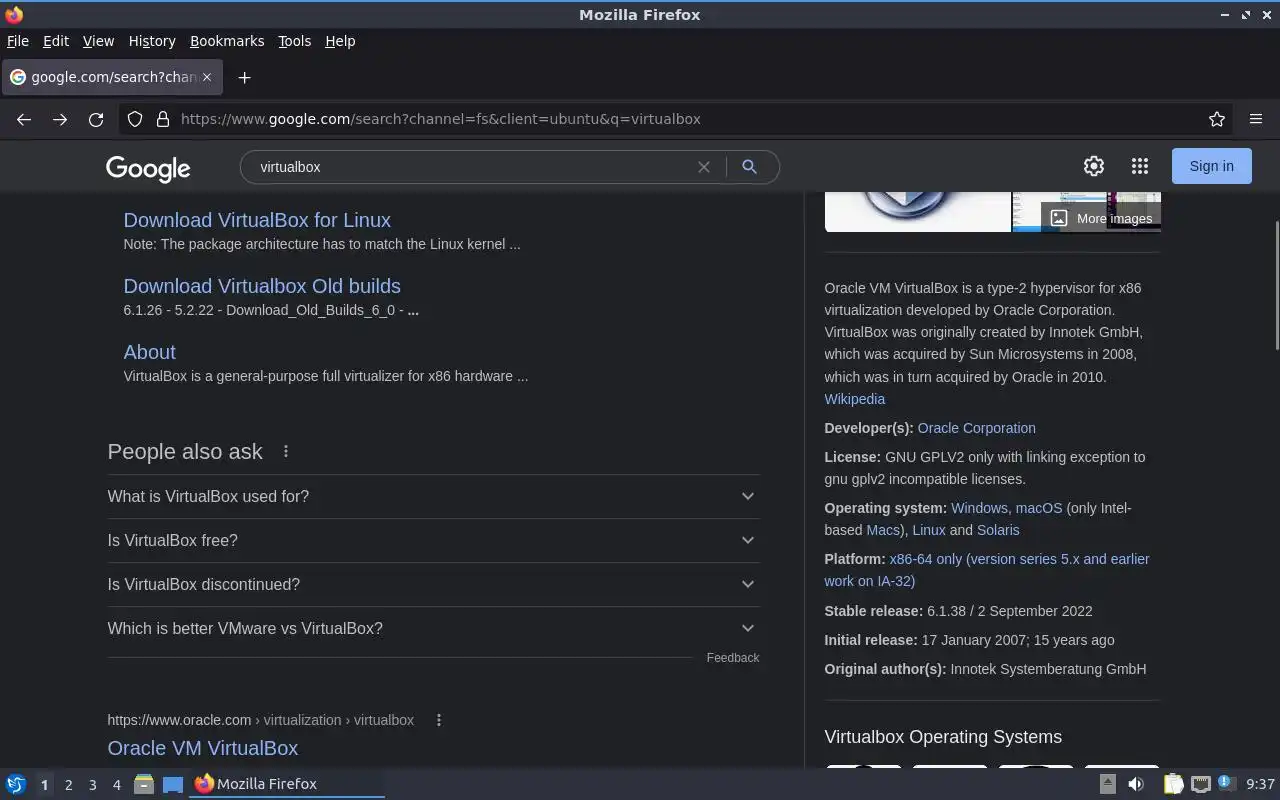This screenshot has width=1280, height=800.
Task: Click the Linux operating system link
Action: coord(929,530)
